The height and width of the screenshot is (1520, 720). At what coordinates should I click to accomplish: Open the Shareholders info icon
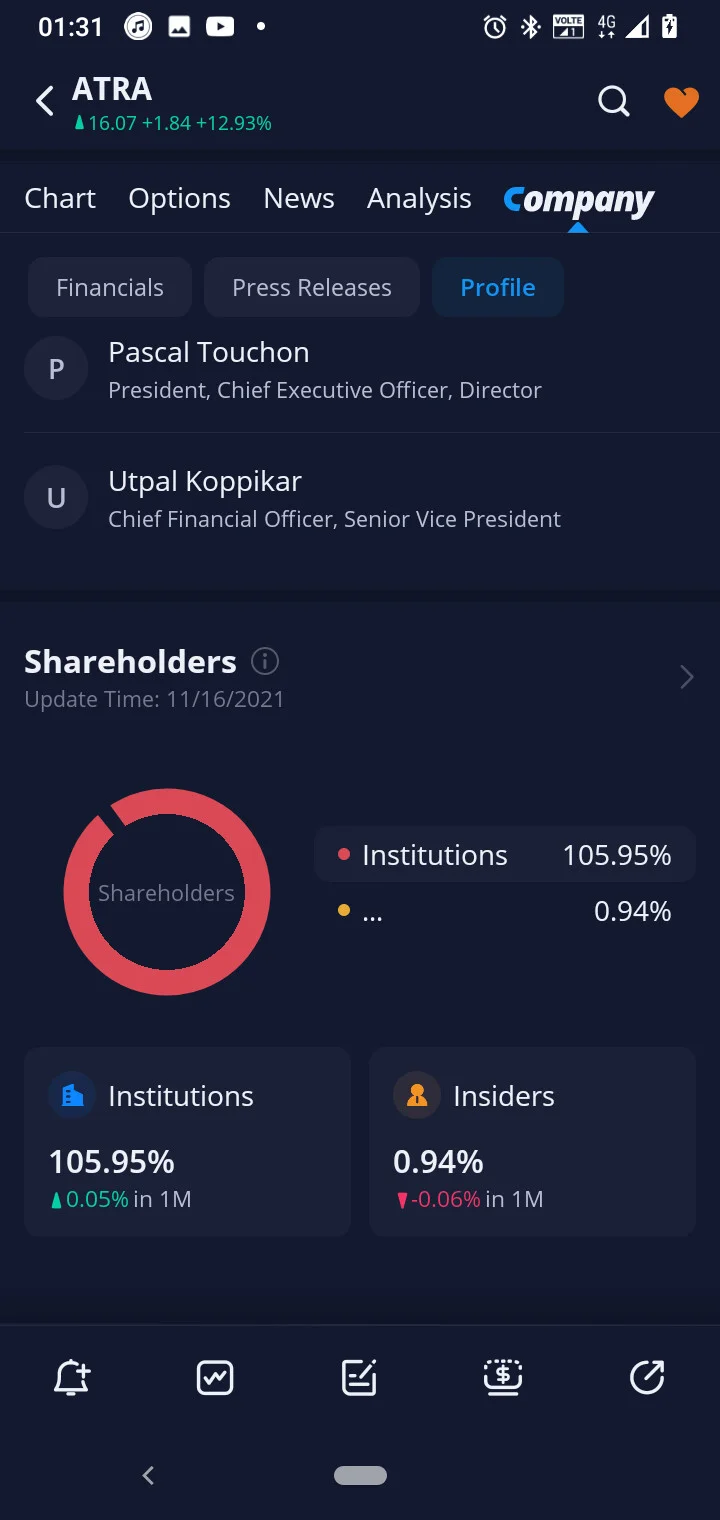(x=265, y=661)
